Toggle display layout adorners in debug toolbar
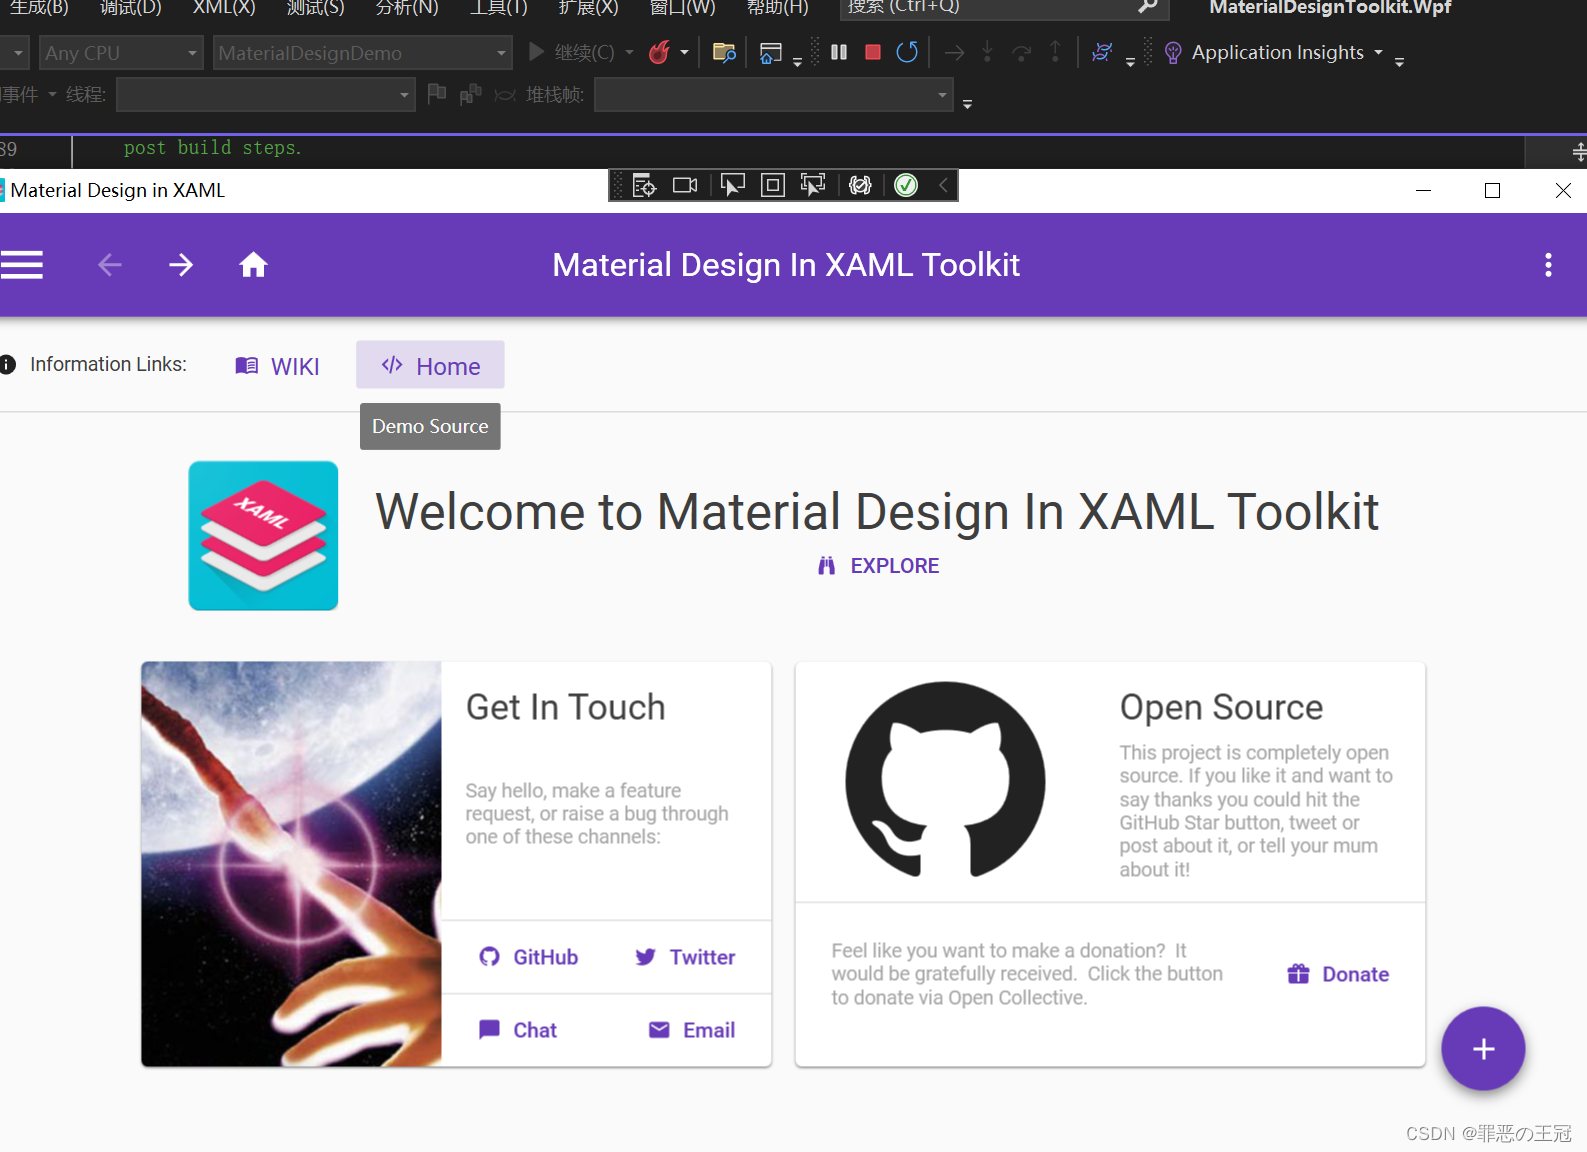 pyautogui.click(x=773, y=185)
